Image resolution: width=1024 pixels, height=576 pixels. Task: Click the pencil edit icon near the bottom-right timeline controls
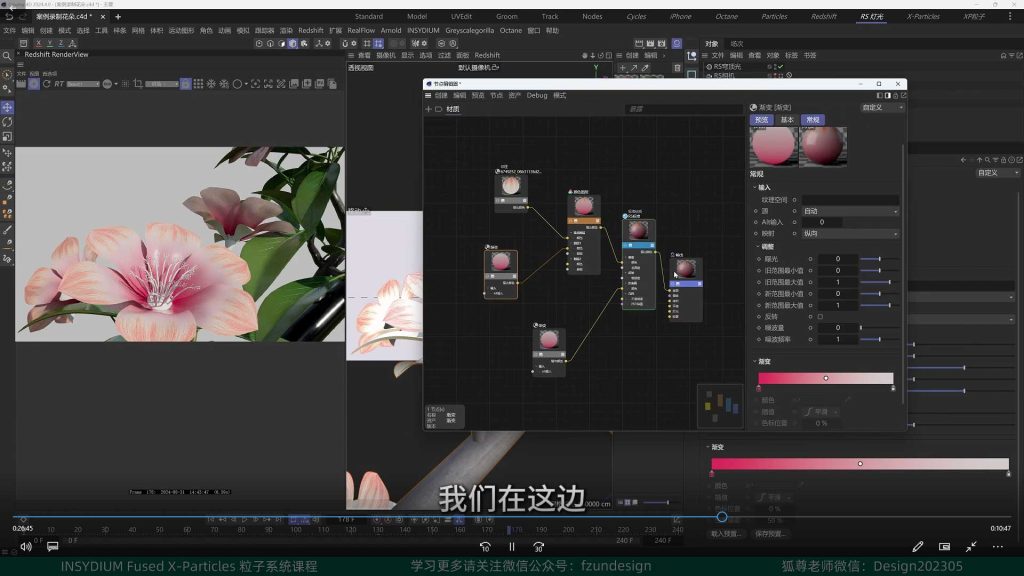point(918,546)
